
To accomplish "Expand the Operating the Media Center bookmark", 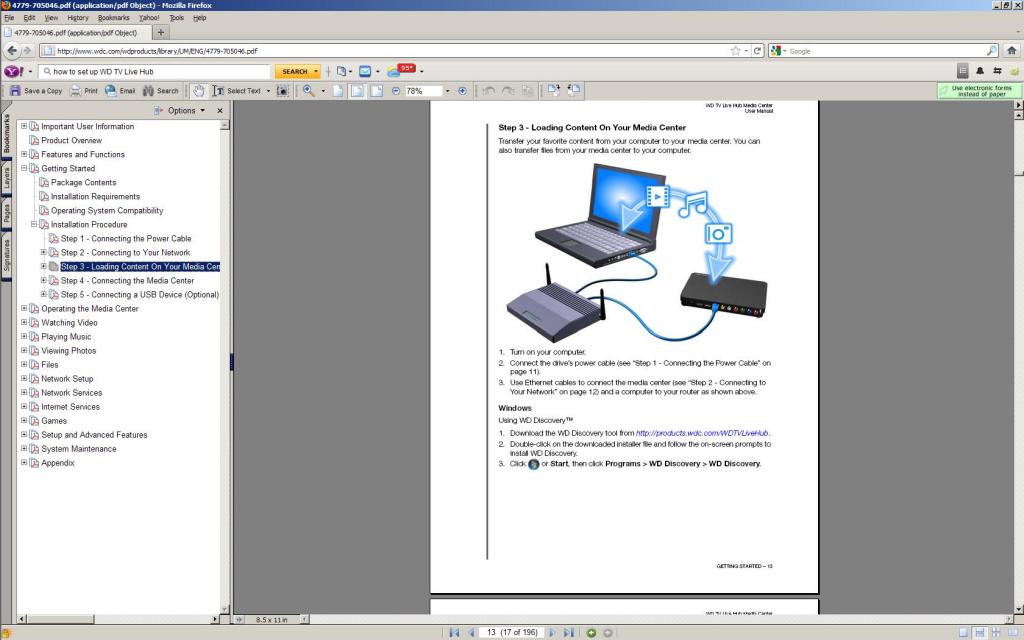I will pyautogui.click(x=24, y=309).
